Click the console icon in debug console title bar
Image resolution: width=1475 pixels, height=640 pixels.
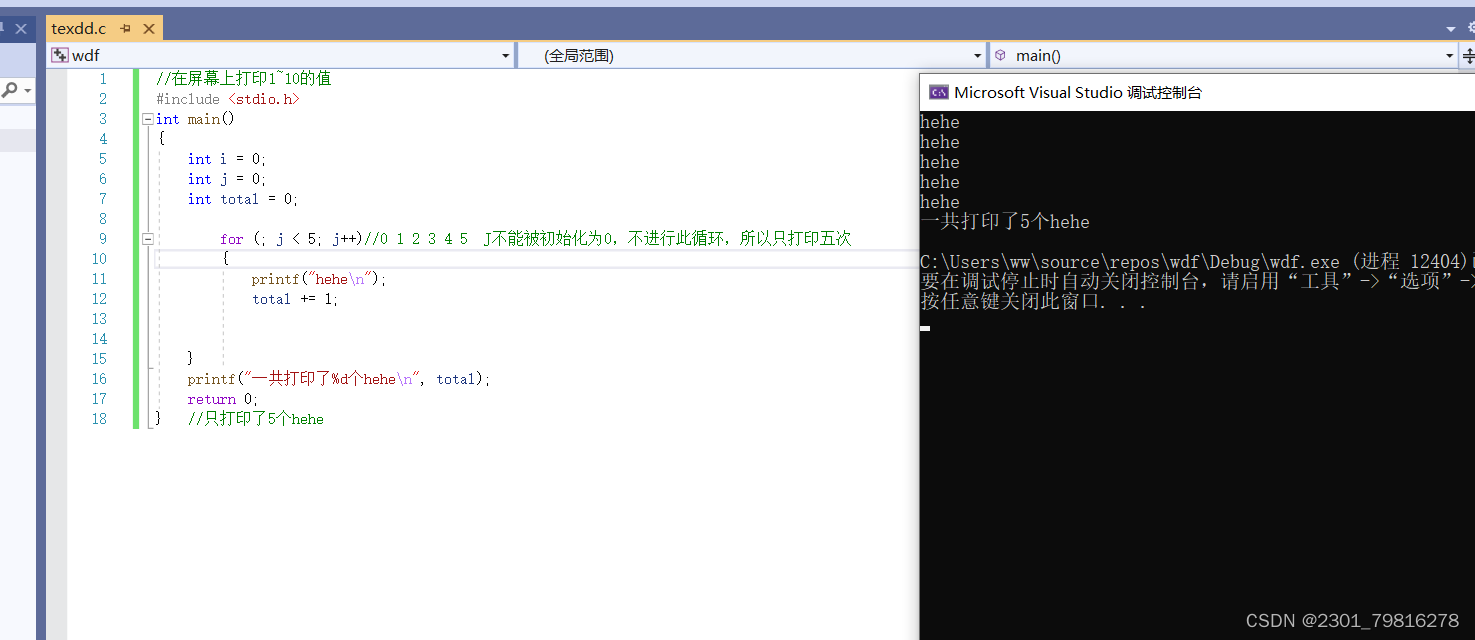939,91
